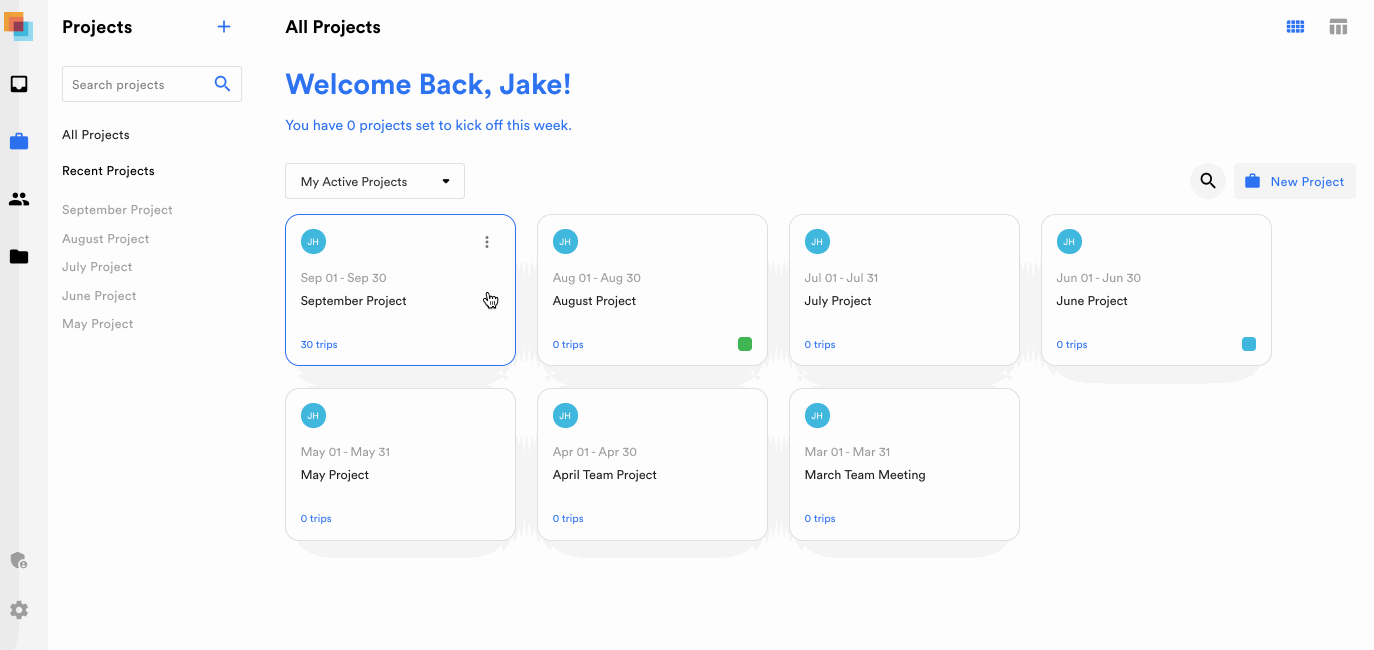The image size is (1374, 650).
Task: Open the inbox icon in the sidebar
Action: pyautogui.click(x=18, y=83)
